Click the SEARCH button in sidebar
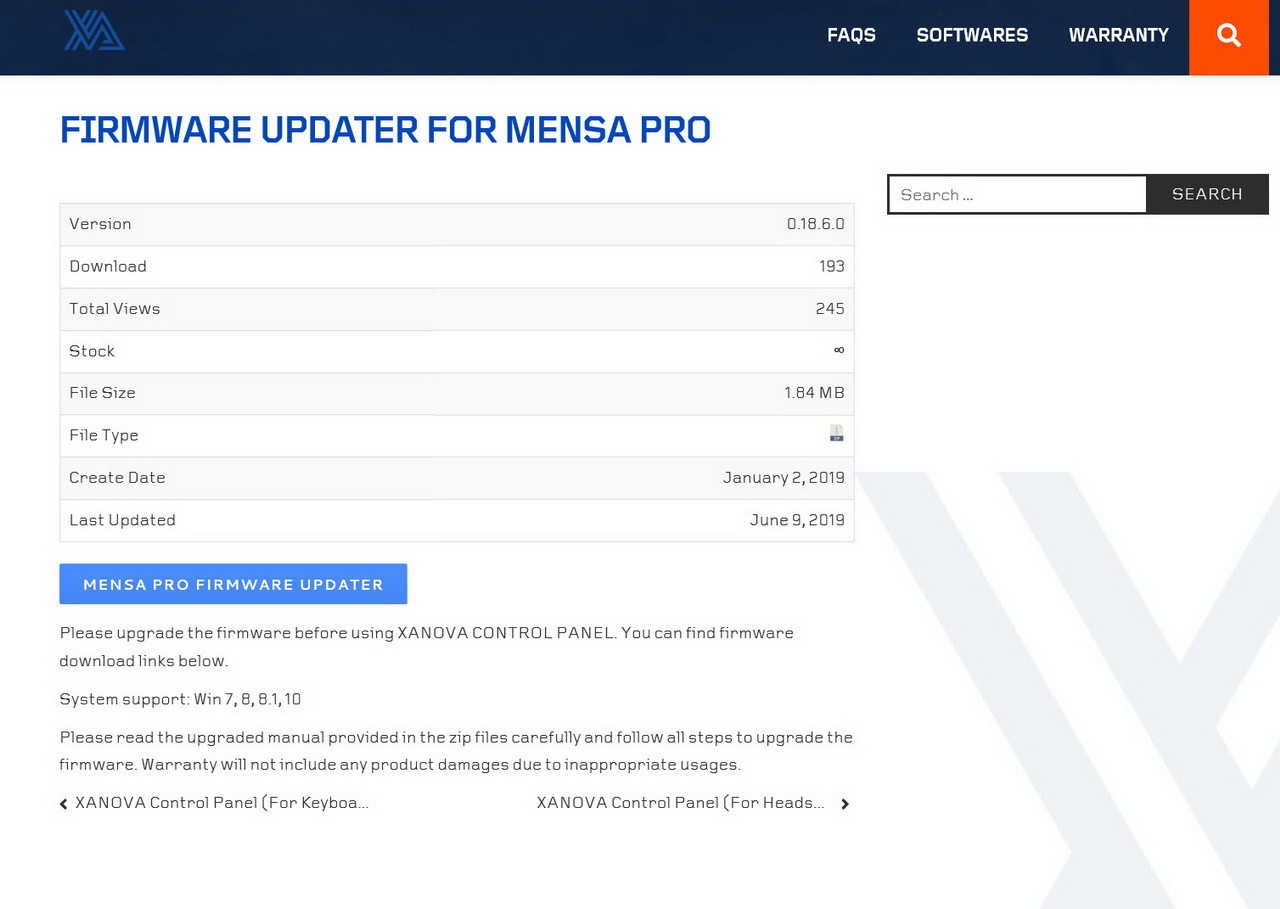Screen dimensions: 1280x909 pyautogui.click(x=1207, y=194)
